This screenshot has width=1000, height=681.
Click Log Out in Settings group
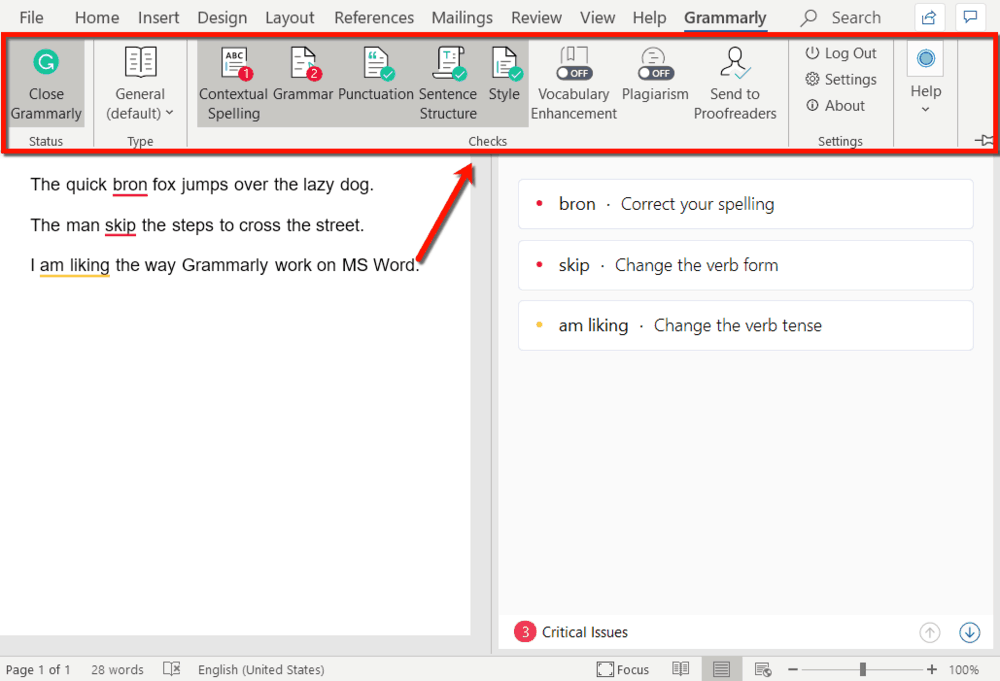[x=841, y=54]
